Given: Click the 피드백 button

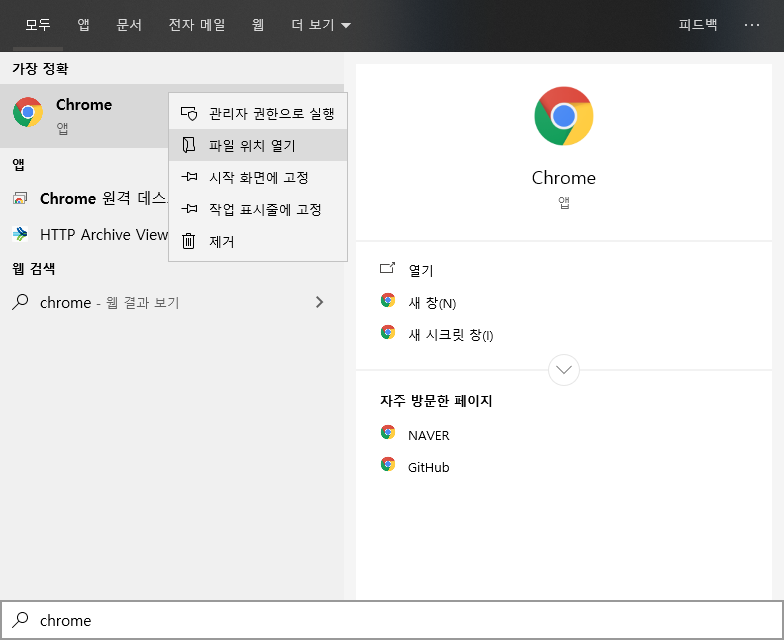Looking at the screenshot, I should [698, 24].
